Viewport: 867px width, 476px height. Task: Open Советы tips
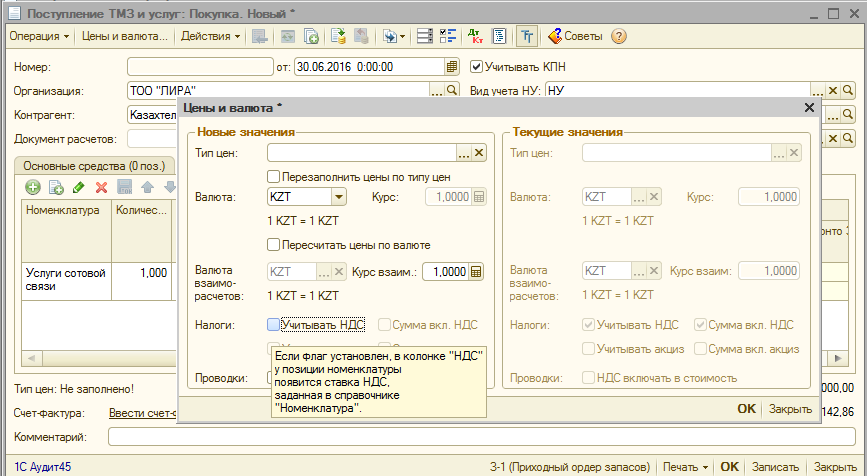pos(575,36)
